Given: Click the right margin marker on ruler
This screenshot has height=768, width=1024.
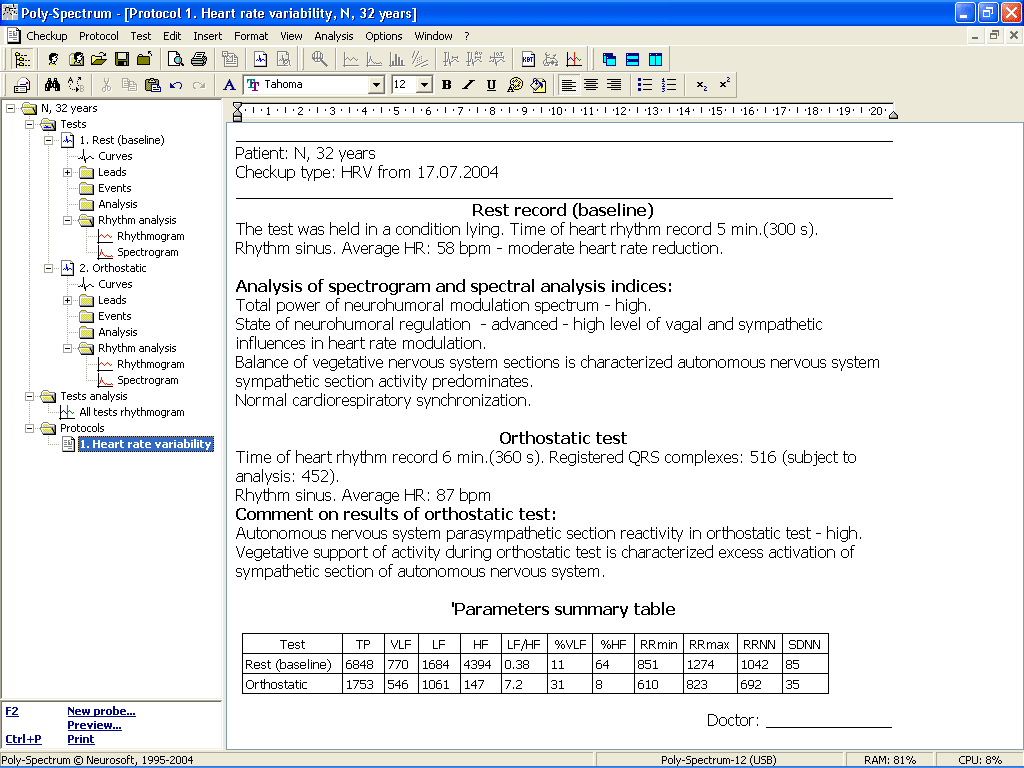Looking at the screenshot, I should [x=893, y=115].
